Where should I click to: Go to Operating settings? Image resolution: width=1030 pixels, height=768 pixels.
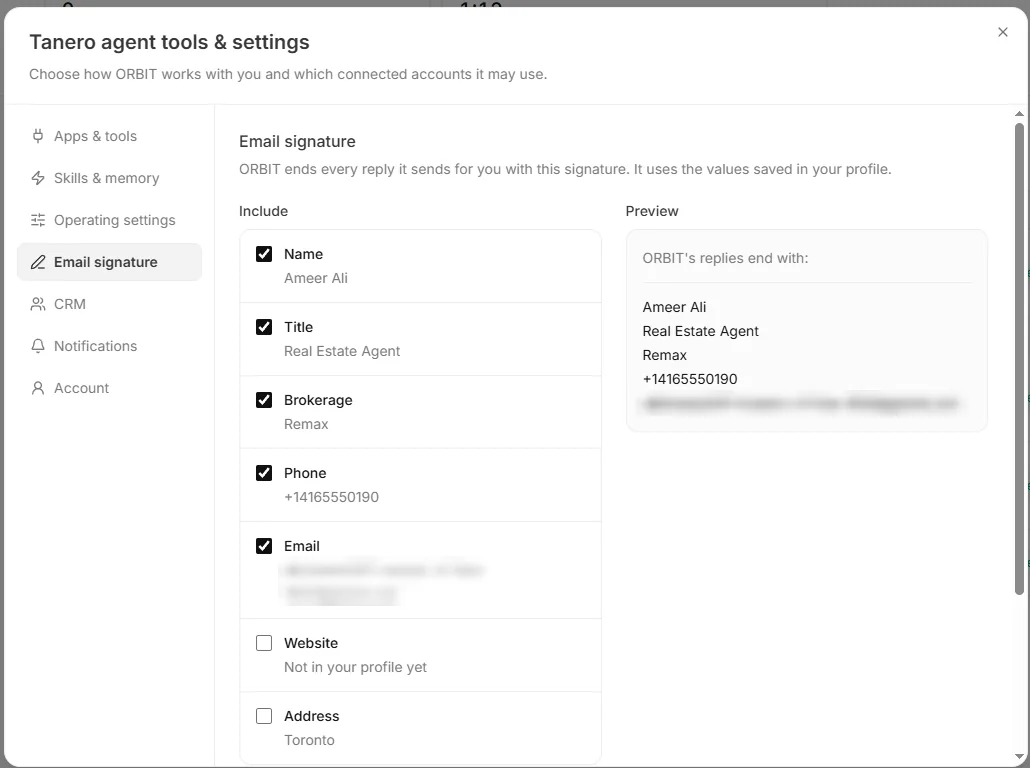[109, 220]
